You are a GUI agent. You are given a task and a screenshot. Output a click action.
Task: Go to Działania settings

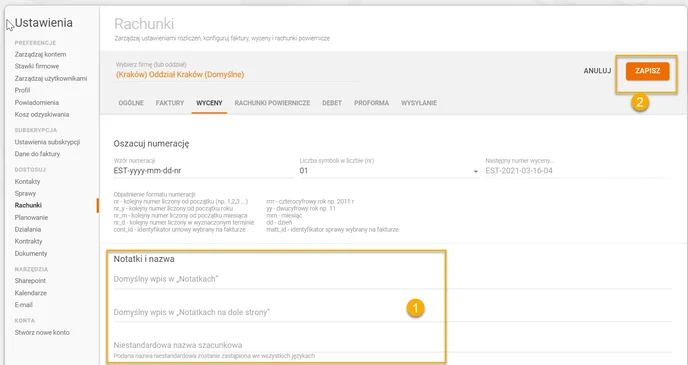click(x=28, y=229)
